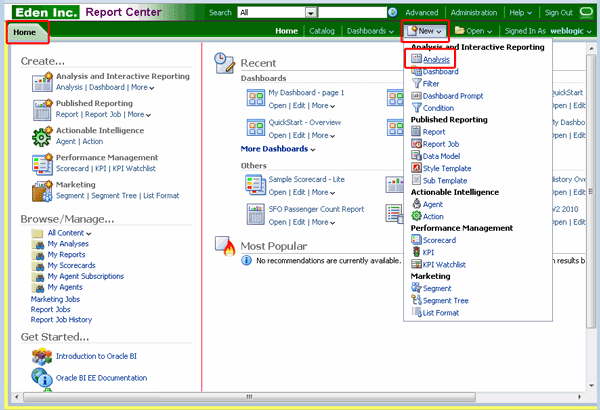The width and height of the screenshot is (600, 410).
Task: Edit My Dashboard - page 1
Action: coord(299,106)
